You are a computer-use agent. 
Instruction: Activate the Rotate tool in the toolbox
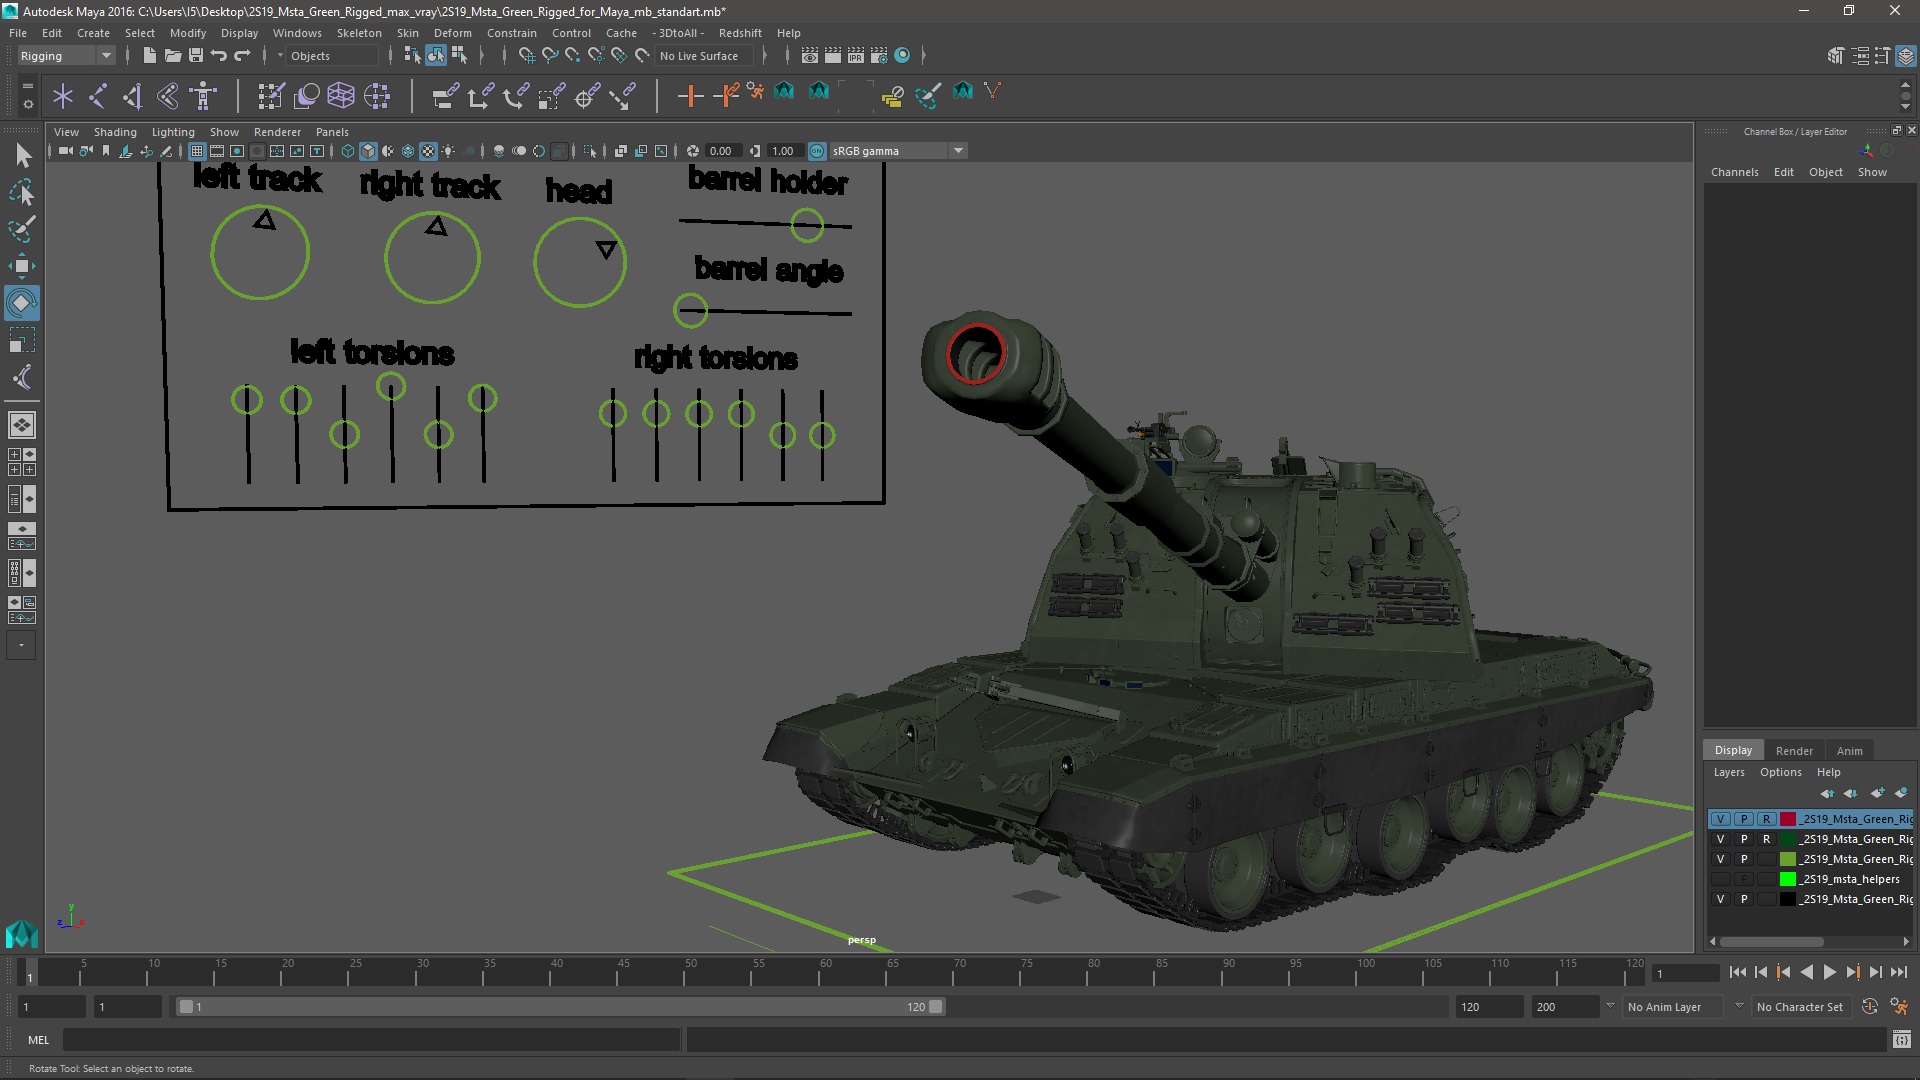22,303
